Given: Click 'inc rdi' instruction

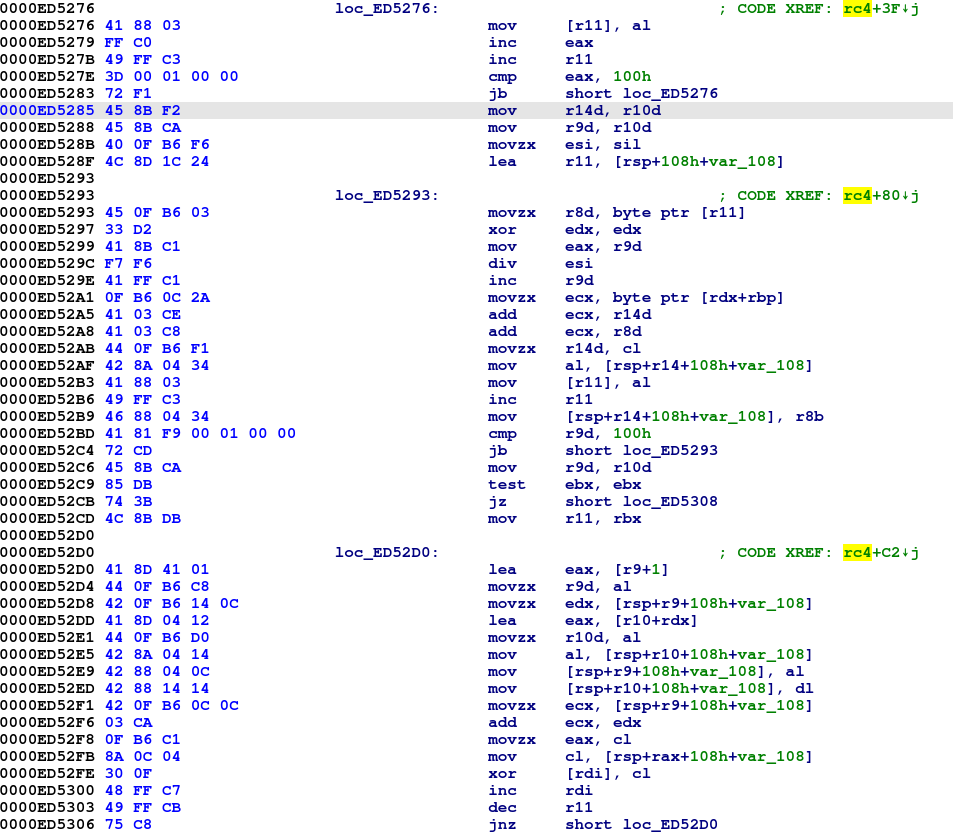Looking at the screenshot, I should pos(540,791).
